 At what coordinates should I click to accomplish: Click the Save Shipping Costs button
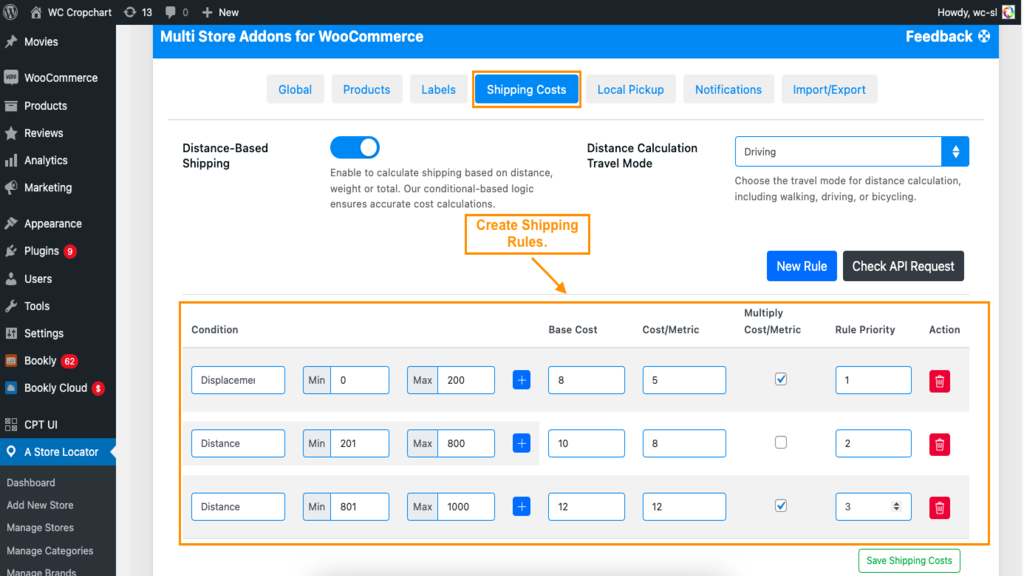(909, 560)
